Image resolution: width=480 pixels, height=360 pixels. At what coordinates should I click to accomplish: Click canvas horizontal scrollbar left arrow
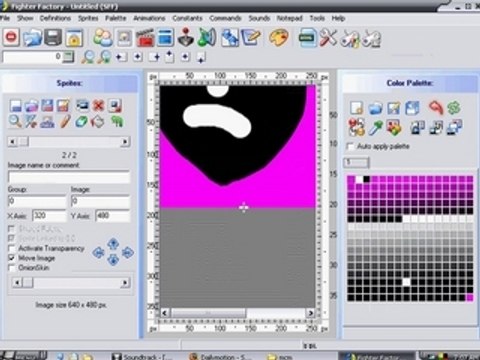click(165, 313)
